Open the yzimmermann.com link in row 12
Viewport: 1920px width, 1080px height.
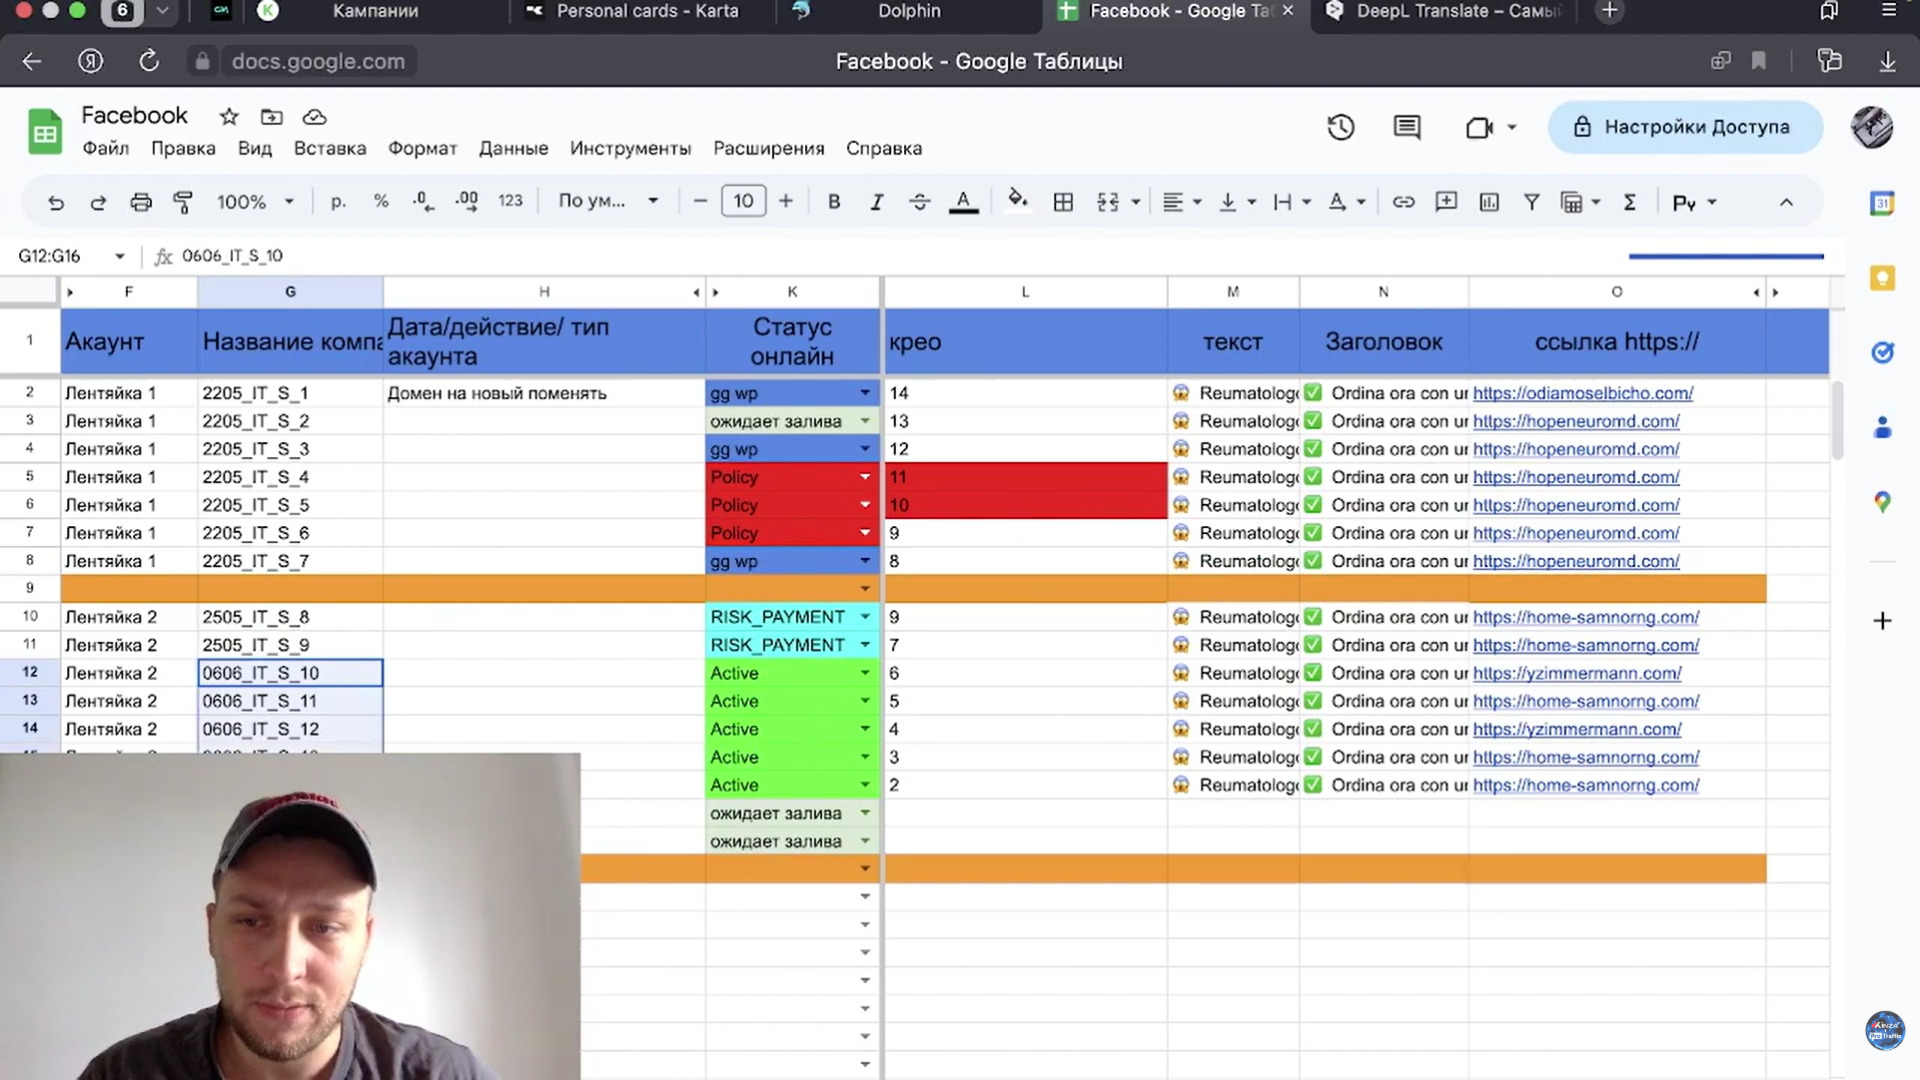click(x=1577, y=673)
